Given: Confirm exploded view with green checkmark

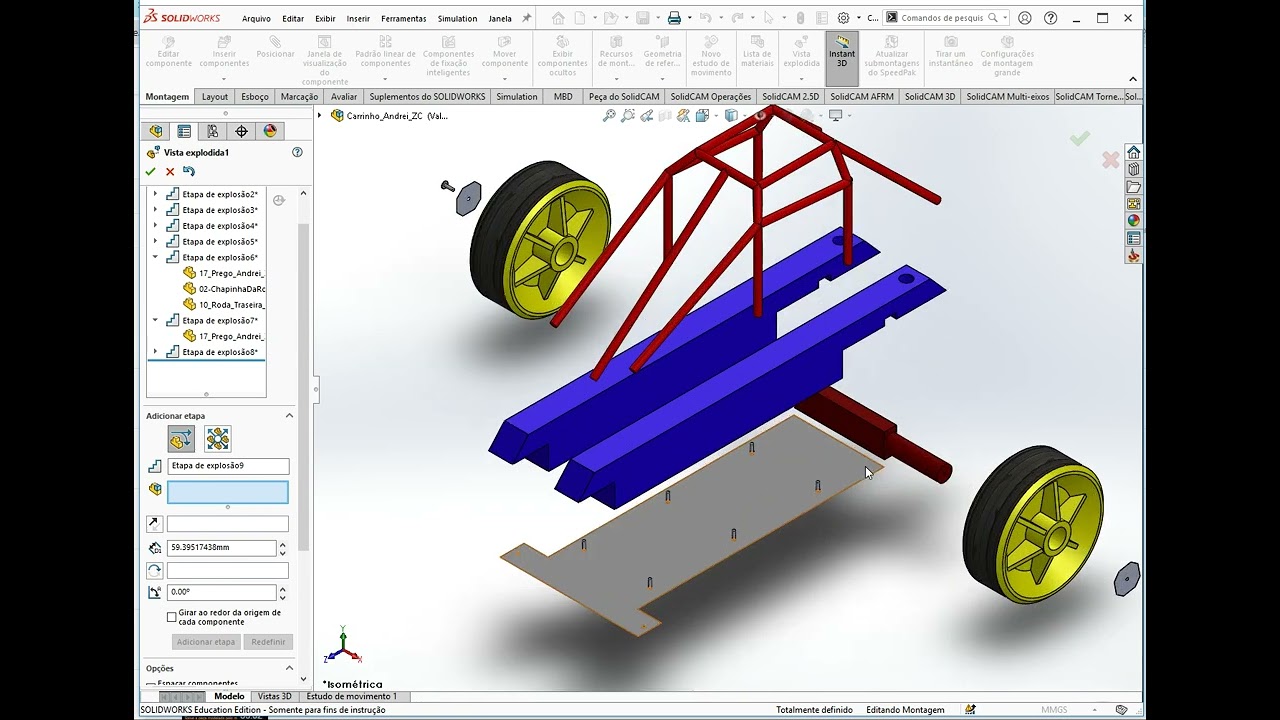Looking at the screenshot, I should pyautogui.click(x=151, y=172).
